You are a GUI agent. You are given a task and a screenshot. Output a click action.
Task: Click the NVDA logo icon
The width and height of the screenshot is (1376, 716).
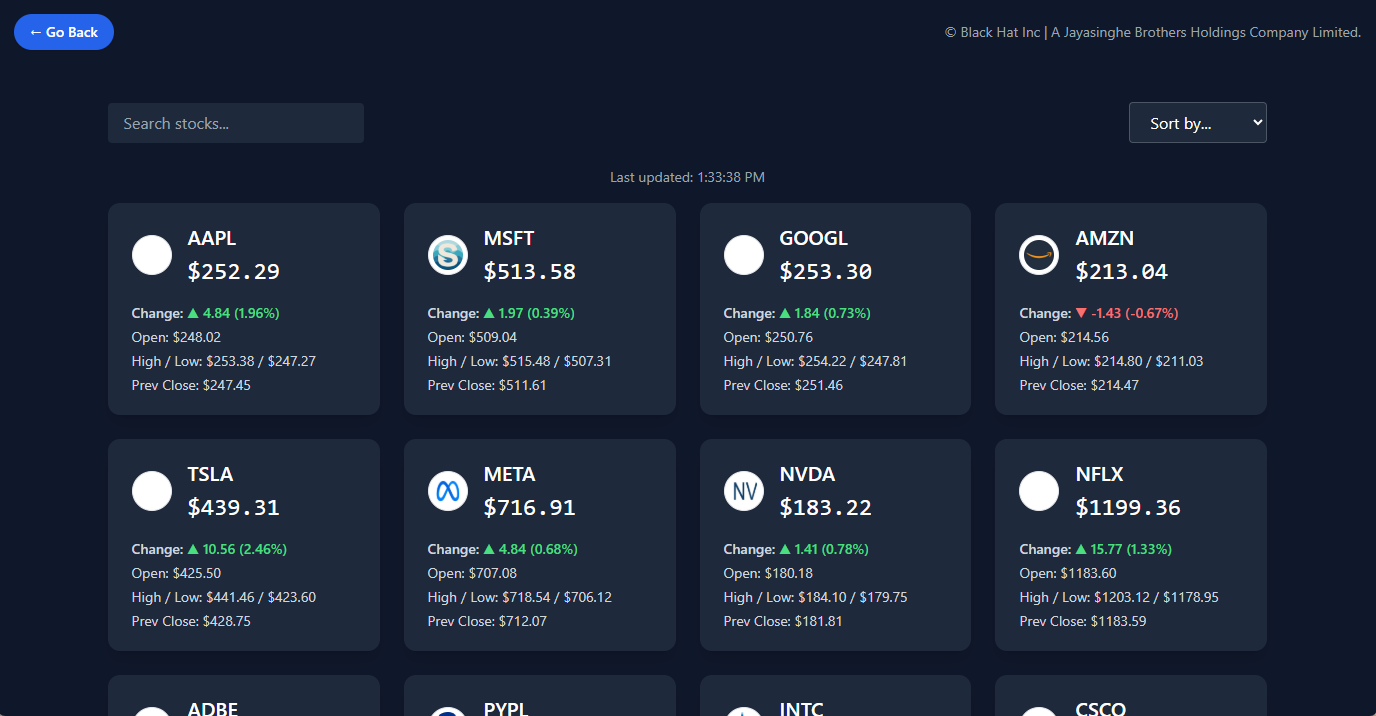point(744,491)
